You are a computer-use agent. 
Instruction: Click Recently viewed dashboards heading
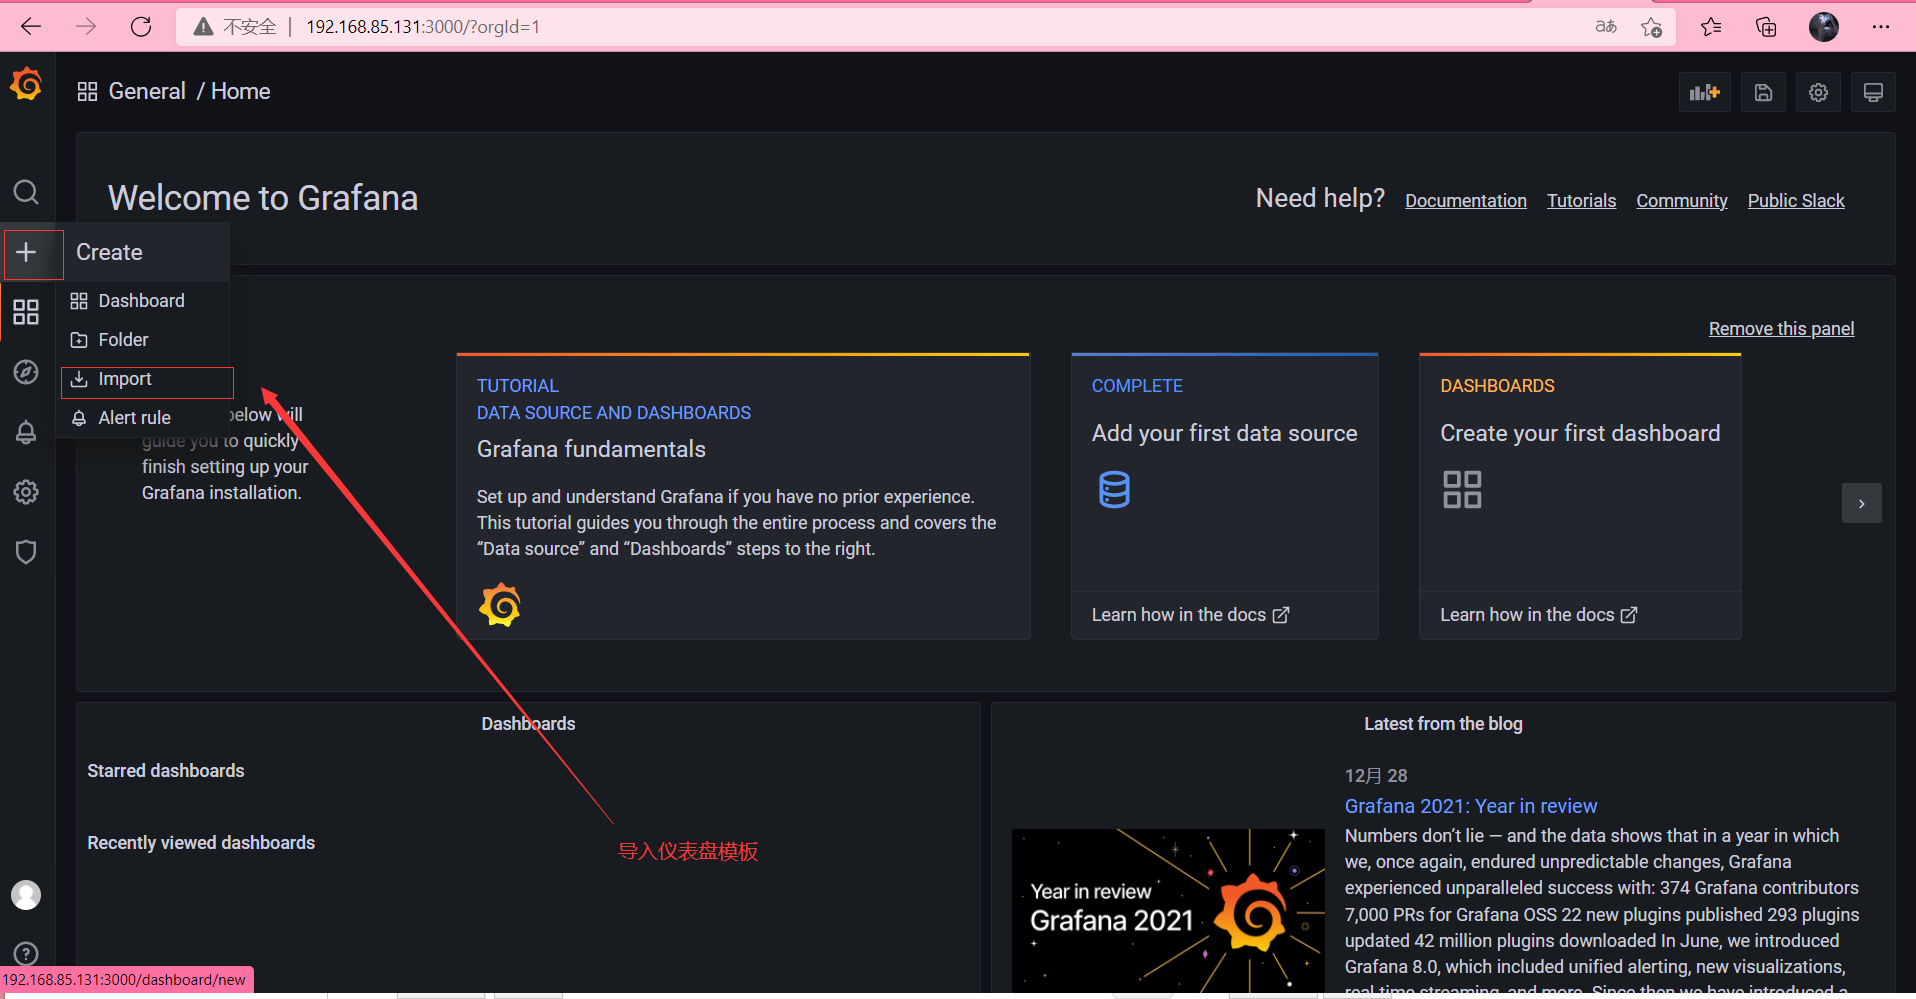[x=201, y=843]
